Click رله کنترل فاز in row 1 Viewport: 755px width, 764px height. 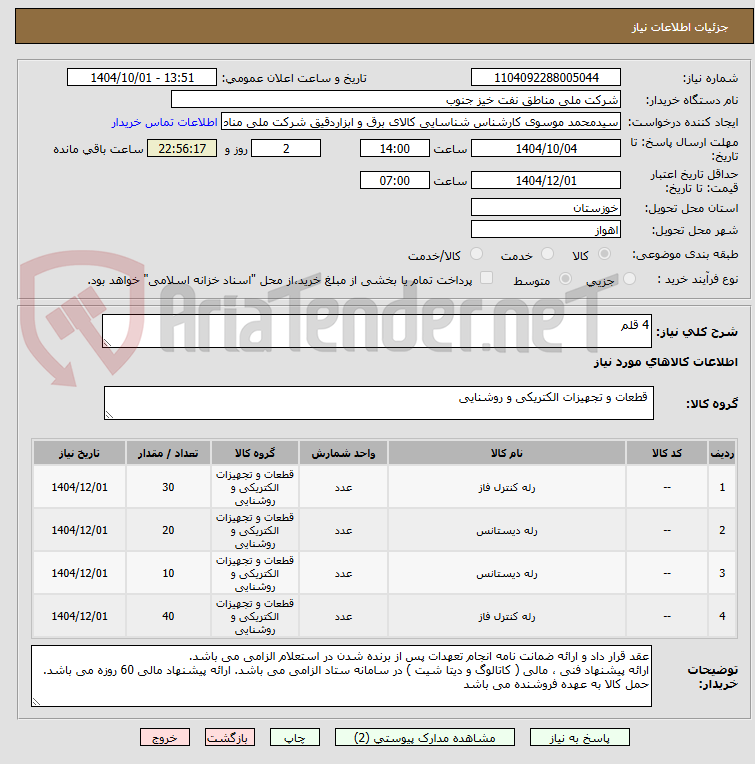tap(507, 487)
